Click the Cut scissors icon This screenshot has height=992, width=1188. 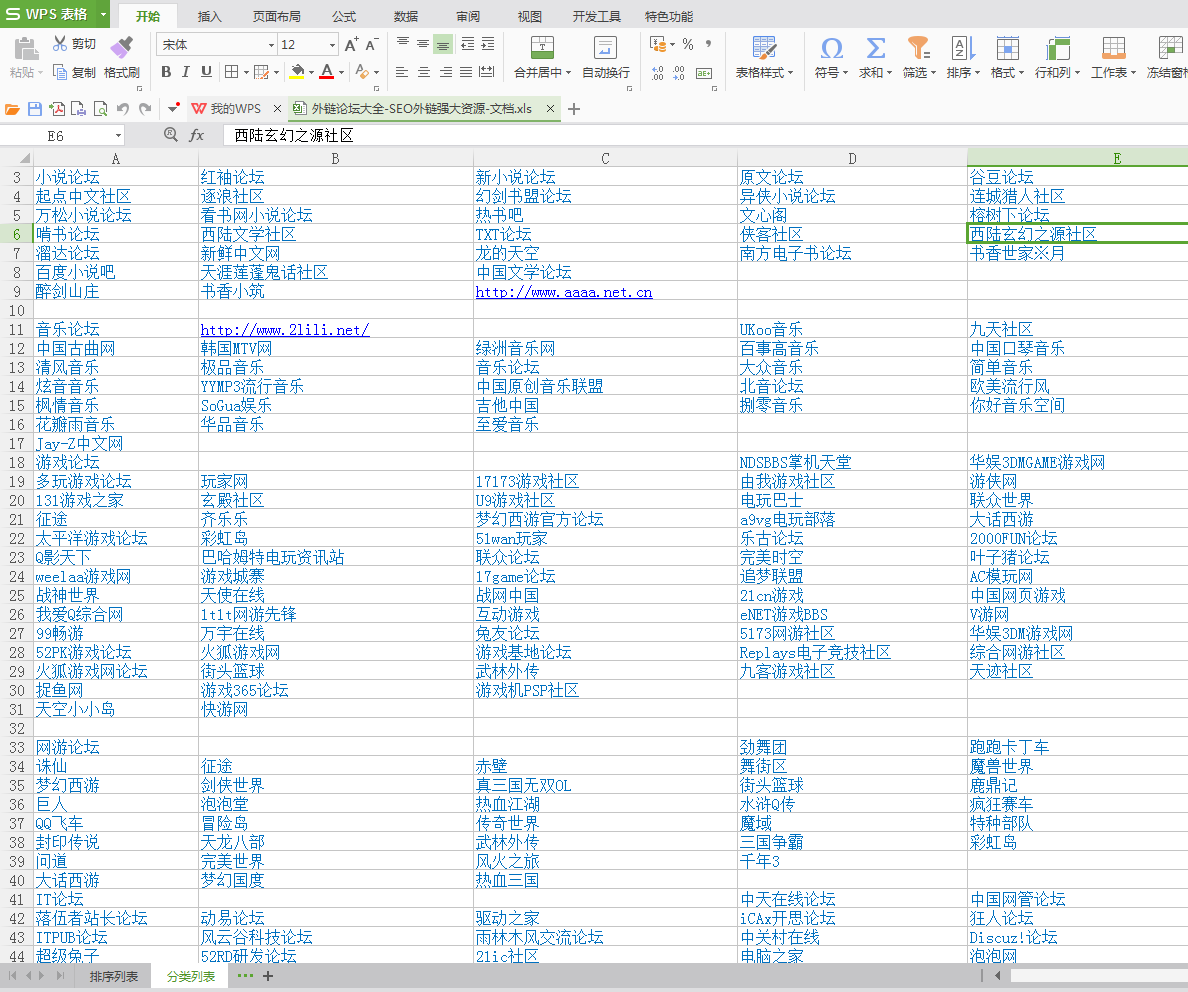click(x=60, y=44)
